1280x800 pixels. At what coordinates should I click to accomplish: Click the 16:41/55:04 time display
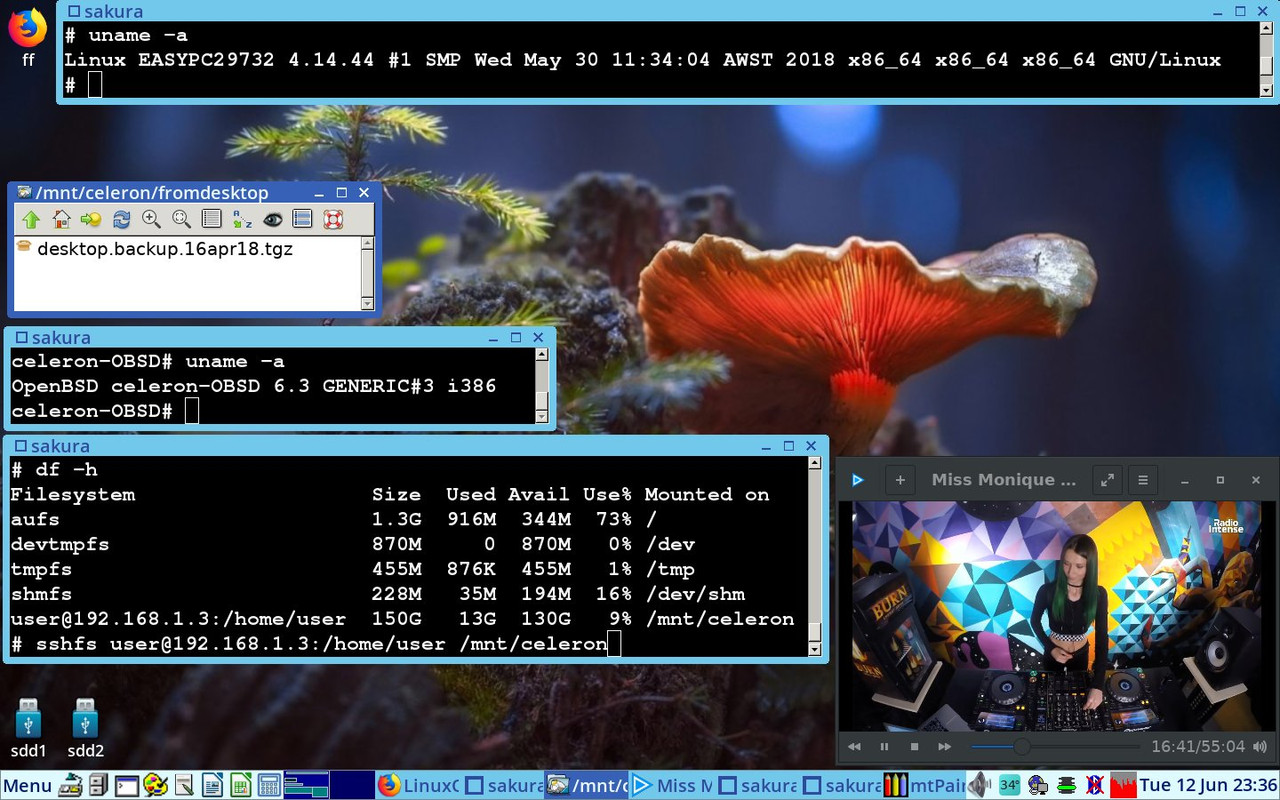tap(1197, 747)
